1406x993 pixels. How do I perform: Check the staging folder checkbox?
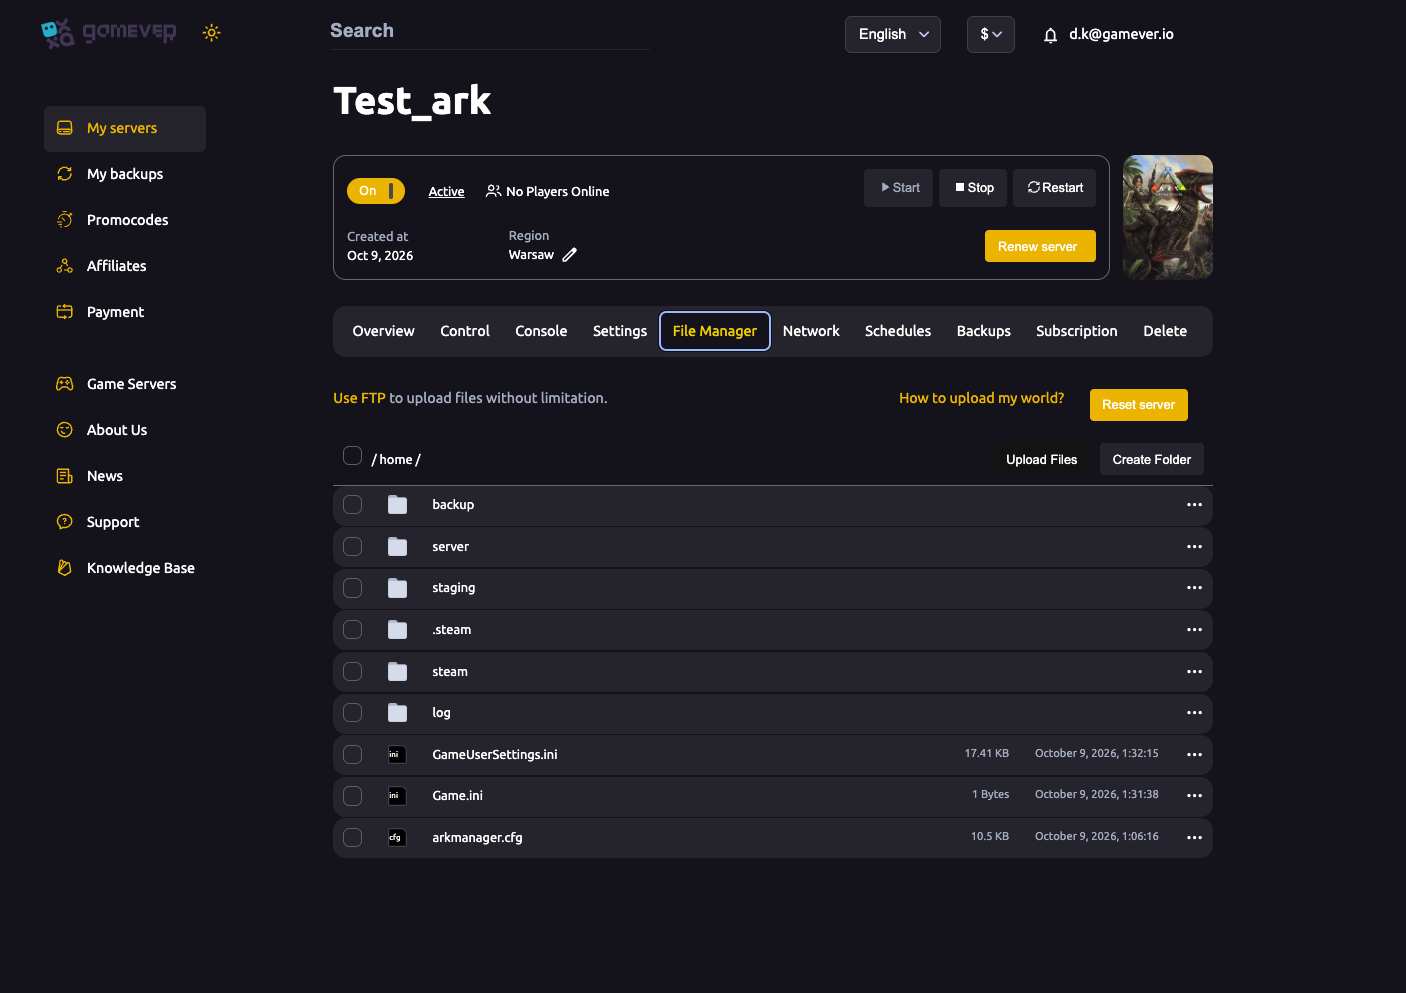tap(352, 588)
